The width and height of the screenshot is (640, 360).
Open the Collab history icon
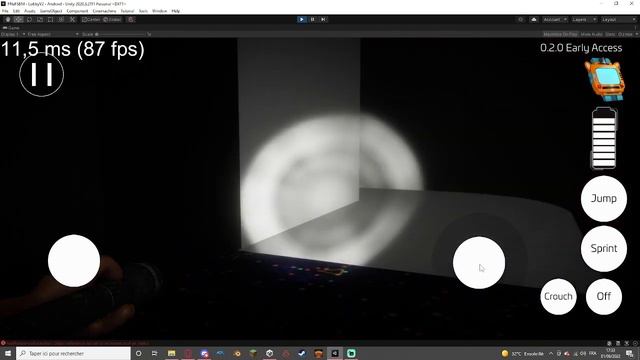click(x=520, y=20)
